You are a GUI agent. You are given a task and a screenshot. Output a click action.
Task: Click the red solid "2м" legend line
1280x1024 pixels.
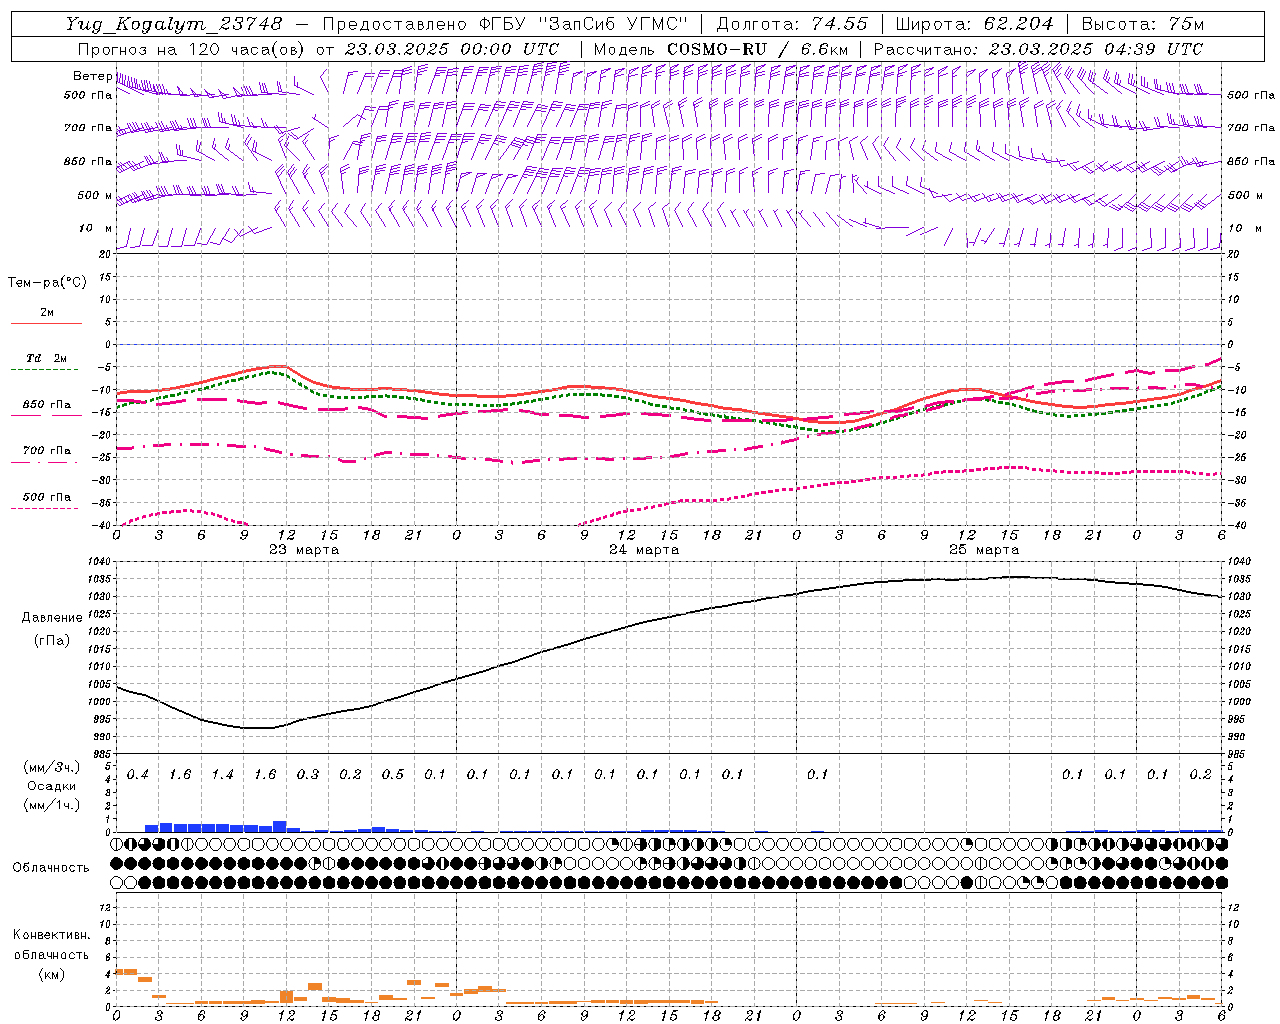pyautogui.click(x=46, y=324)
